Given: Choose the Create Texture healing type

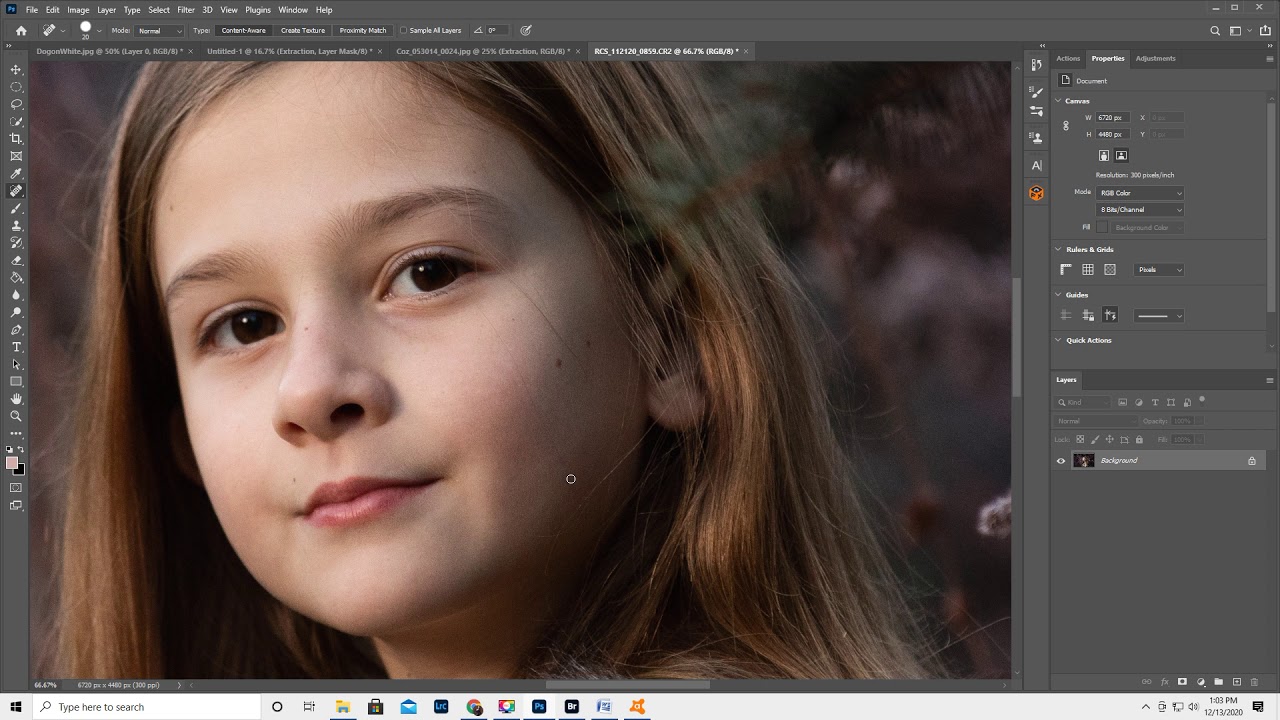Looking at the screenshot, I should click(x=303, y=30).
